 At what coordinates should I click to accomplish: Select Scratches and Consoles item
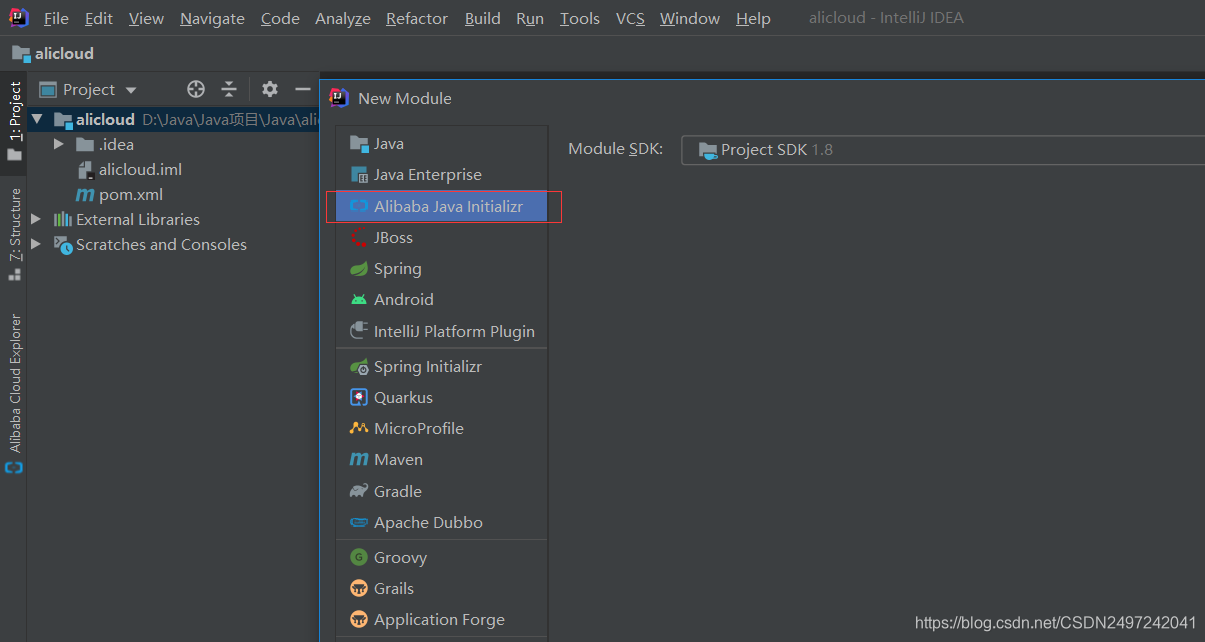[150, 244]
